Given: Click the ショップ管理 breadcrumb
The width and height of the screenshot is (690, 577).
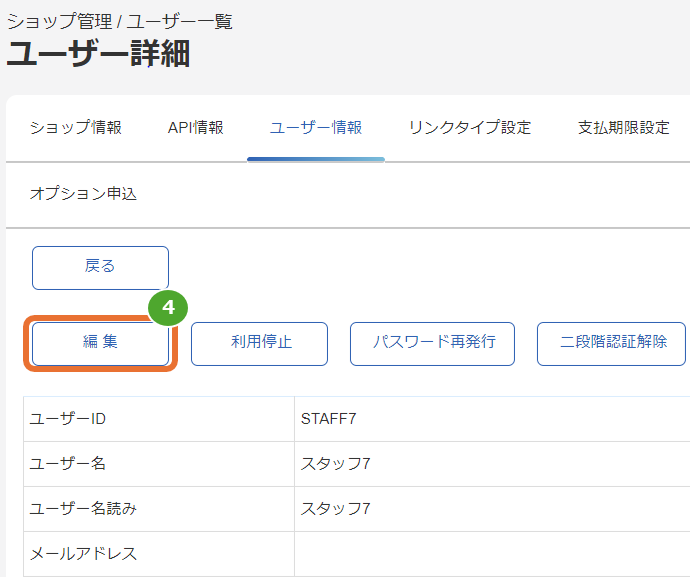Looking at the screenshot, I should (59, 21).
